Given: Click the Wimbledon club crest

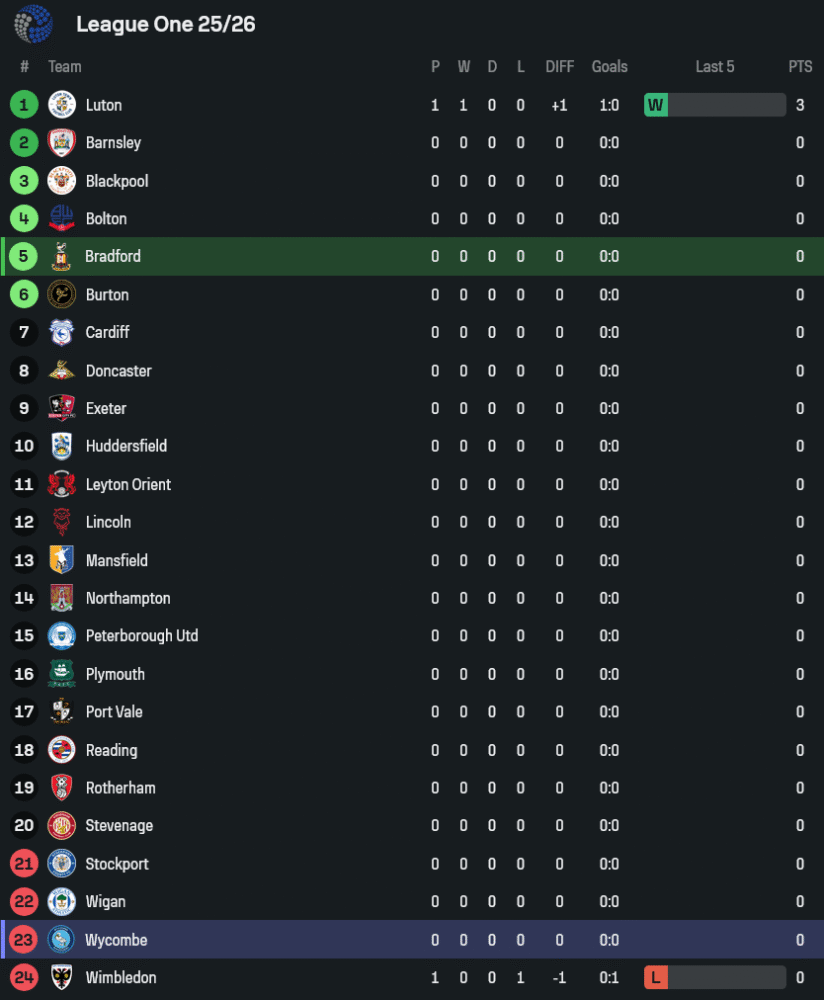Looking at the screenshot, I should coord(62,978).
